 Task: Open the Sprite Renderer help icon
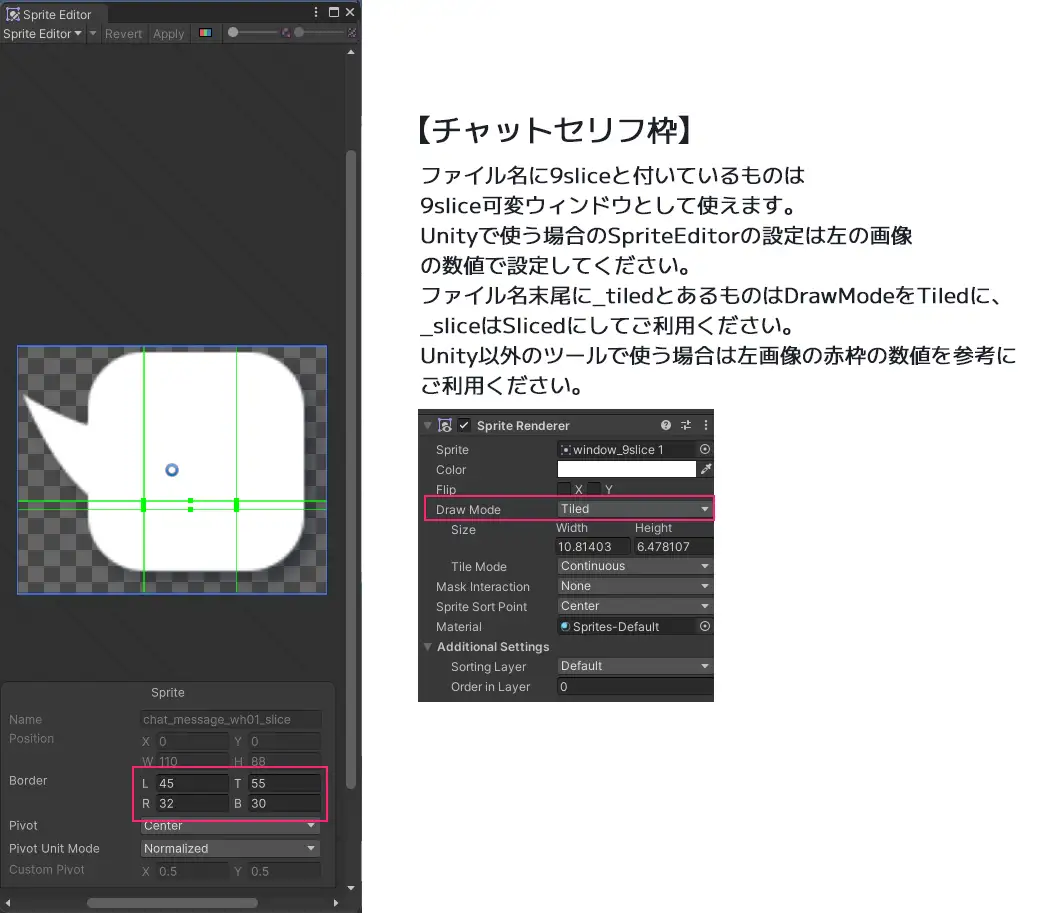point(665,425)
